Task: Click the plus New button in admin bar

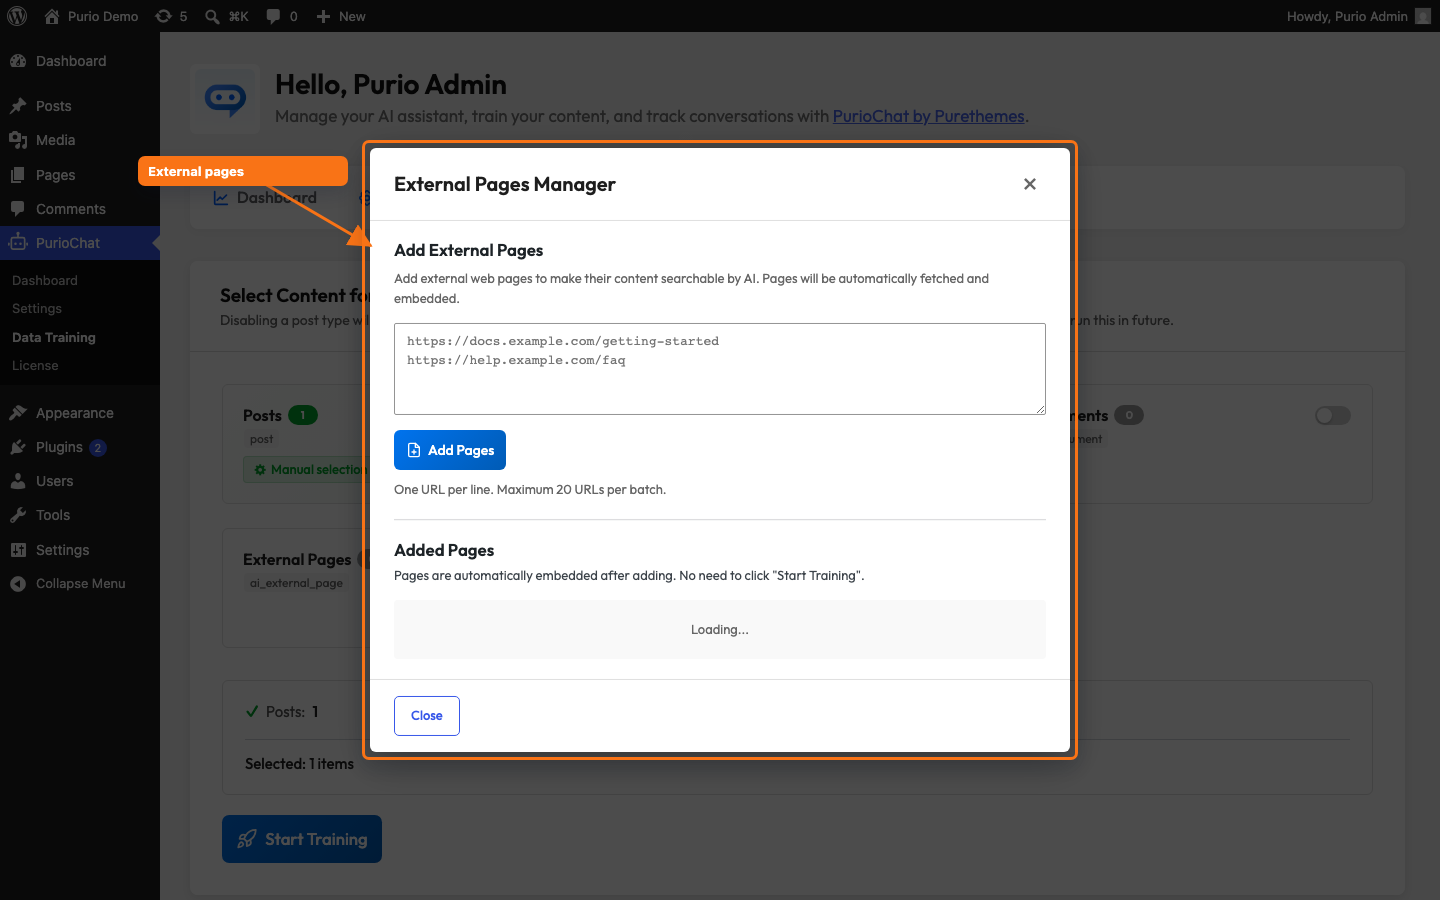Action: click(341, 16)
